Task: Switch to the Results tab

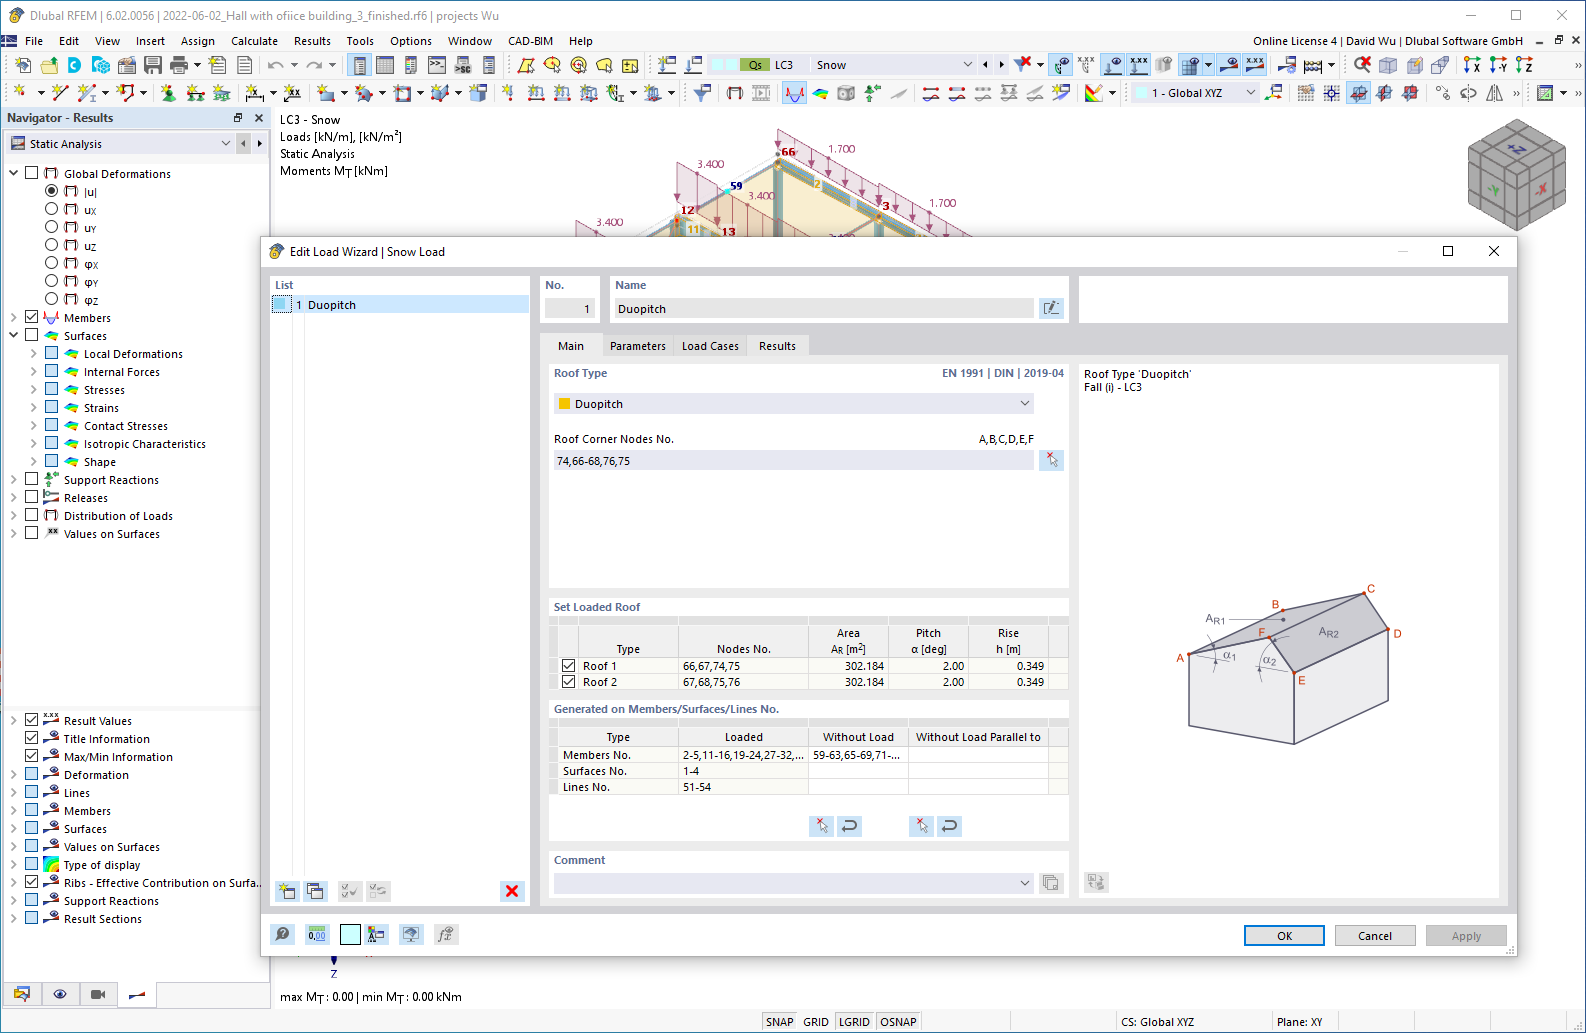Action: pos(777,346)
